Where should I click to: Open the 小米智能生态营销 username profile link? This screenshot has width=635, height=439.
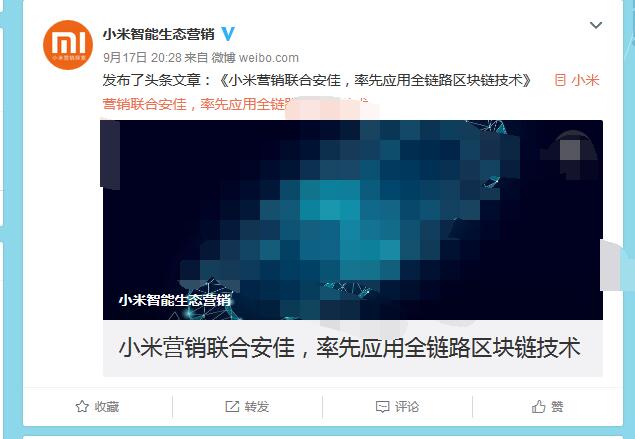pyautogui.click(x=158, y=34)
